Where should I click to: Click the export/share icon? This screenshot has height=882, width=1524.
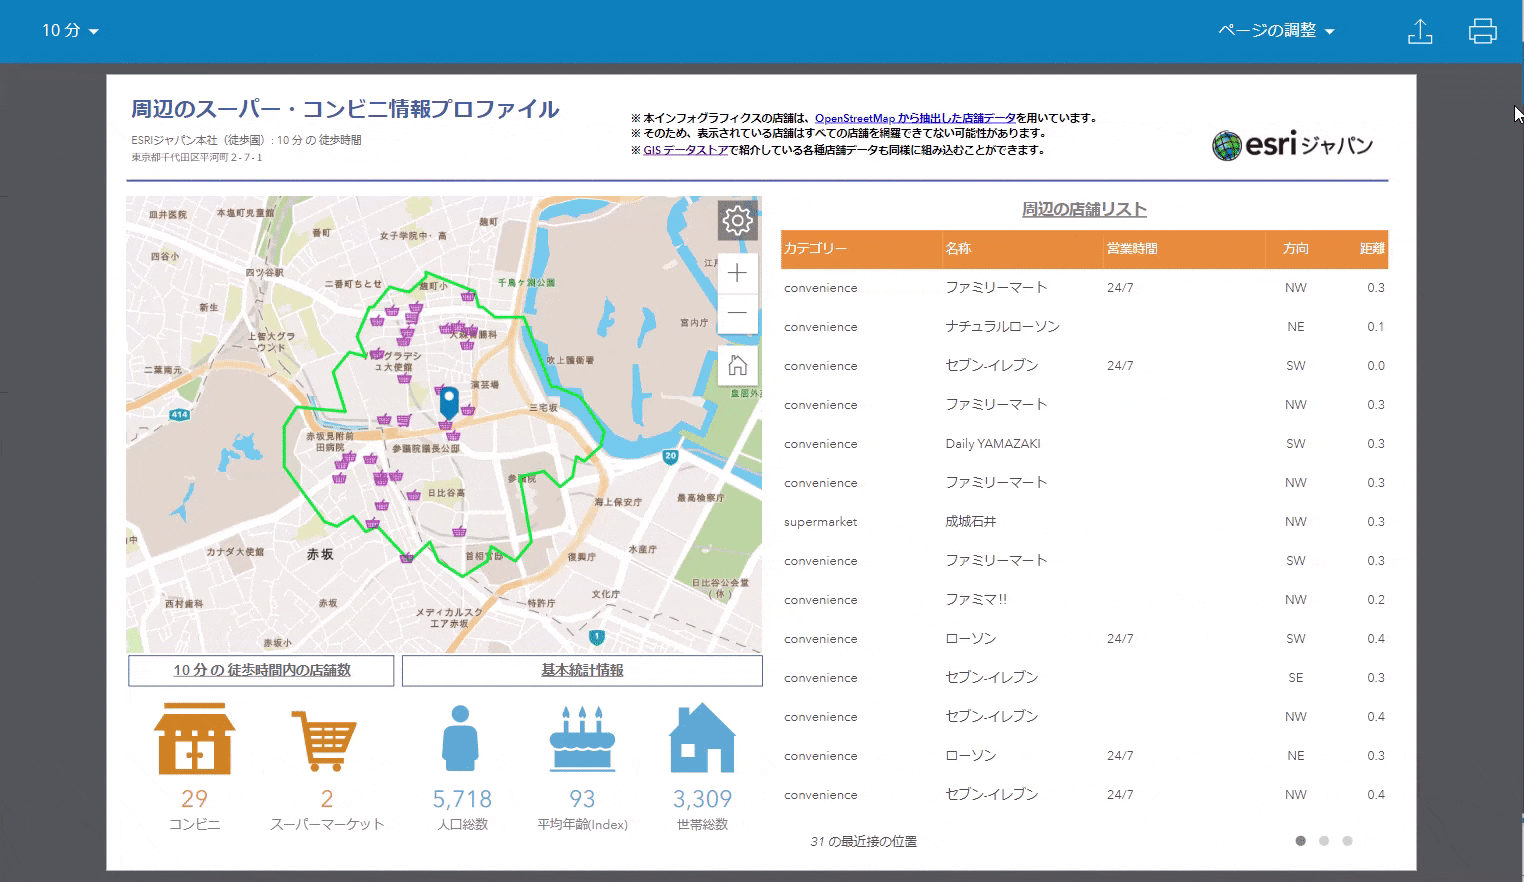point(1420,31)
